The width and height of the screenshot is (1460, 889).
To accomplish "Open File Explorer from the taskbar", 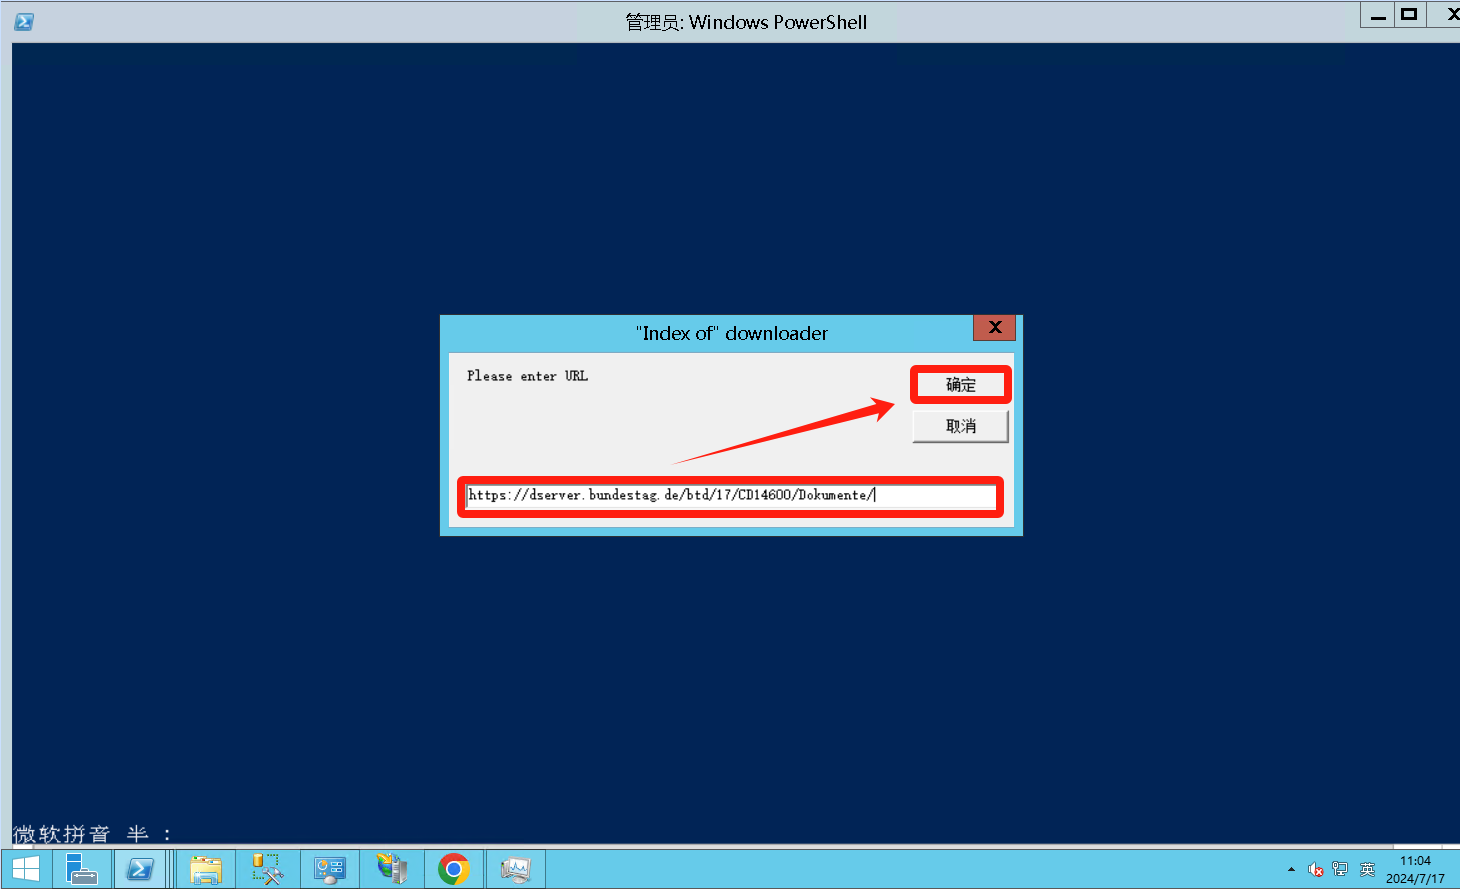I will (206, 869).
